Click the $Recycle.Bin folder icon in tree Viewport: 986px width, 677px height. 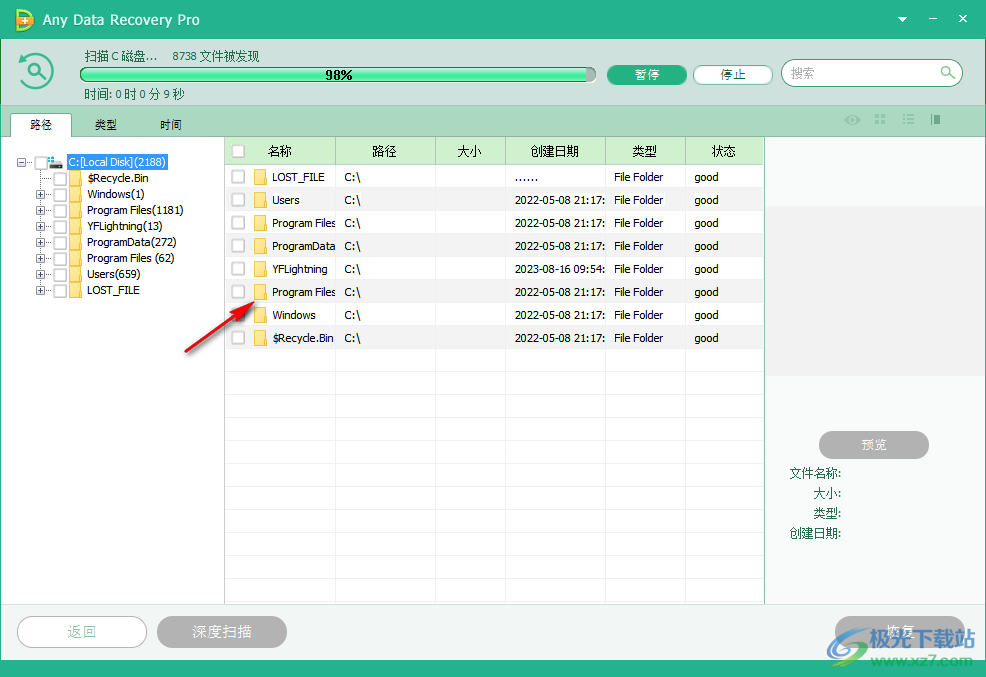75,179
